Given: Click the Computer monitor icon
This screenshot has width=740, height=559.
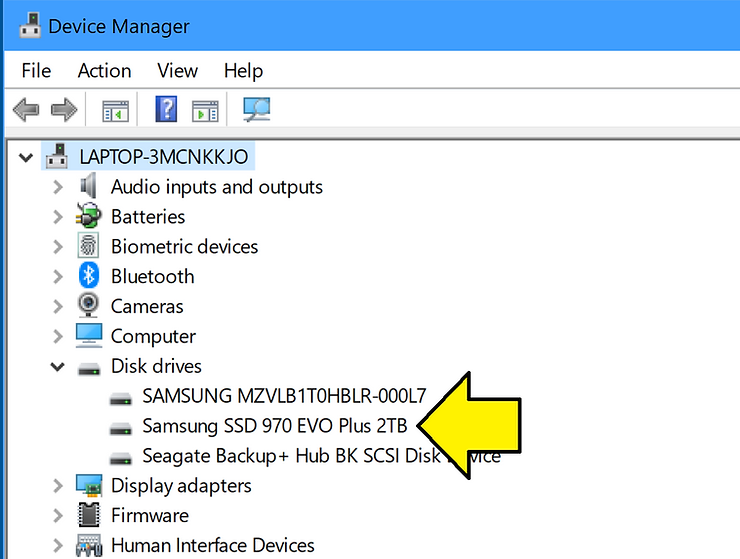Looking at the screenshot, I should 89,335.
